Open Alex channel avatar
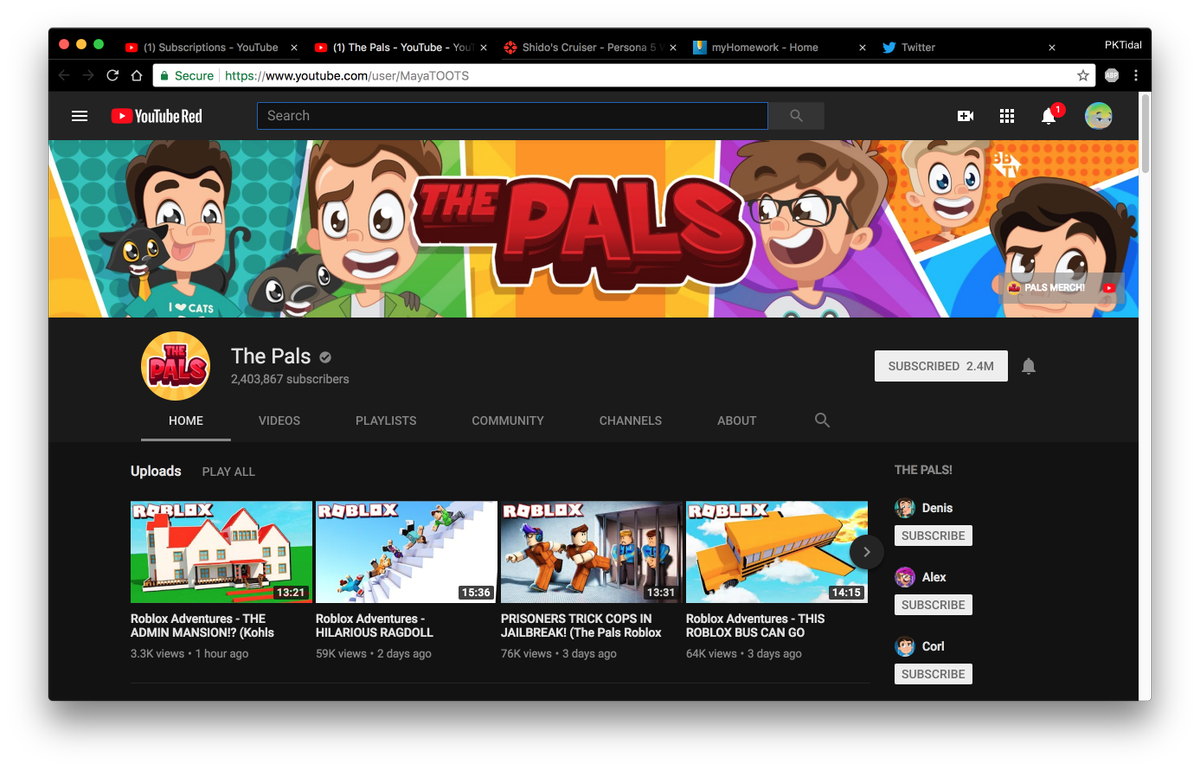Screen dimensions: 1200x770 point(905,577)
